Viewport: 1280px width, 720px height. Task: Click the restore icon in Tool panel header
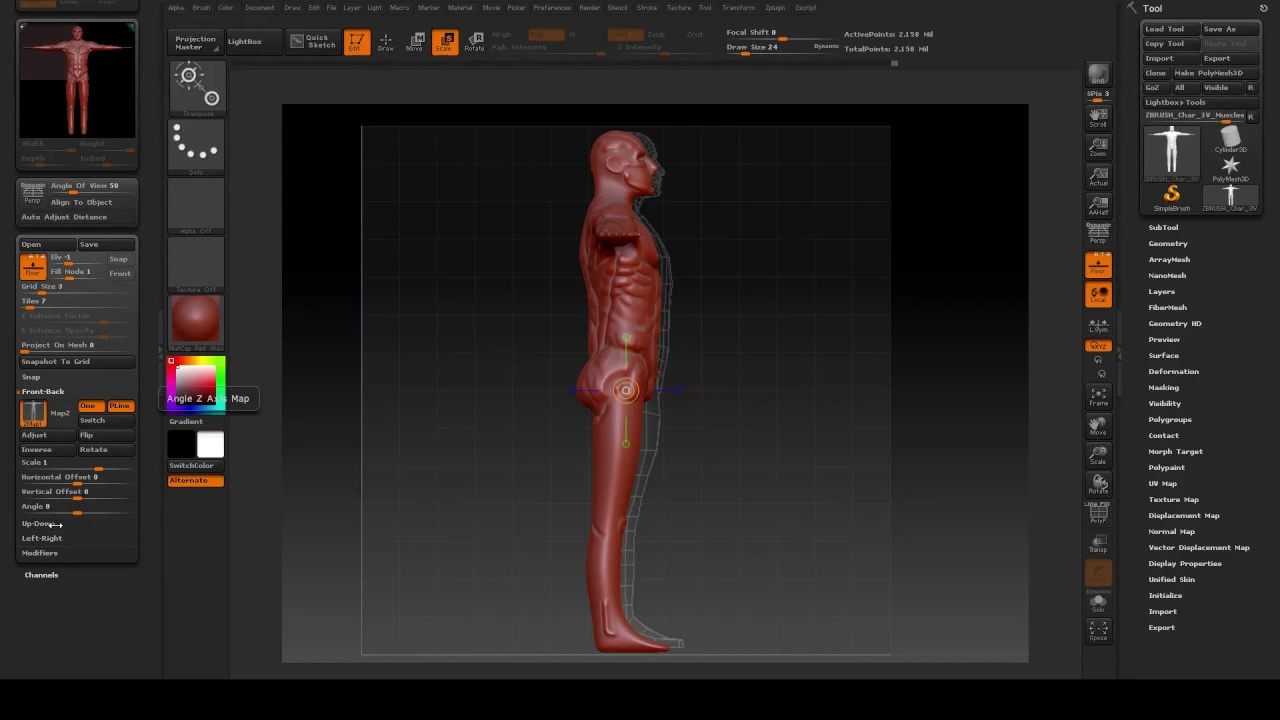1263,8
